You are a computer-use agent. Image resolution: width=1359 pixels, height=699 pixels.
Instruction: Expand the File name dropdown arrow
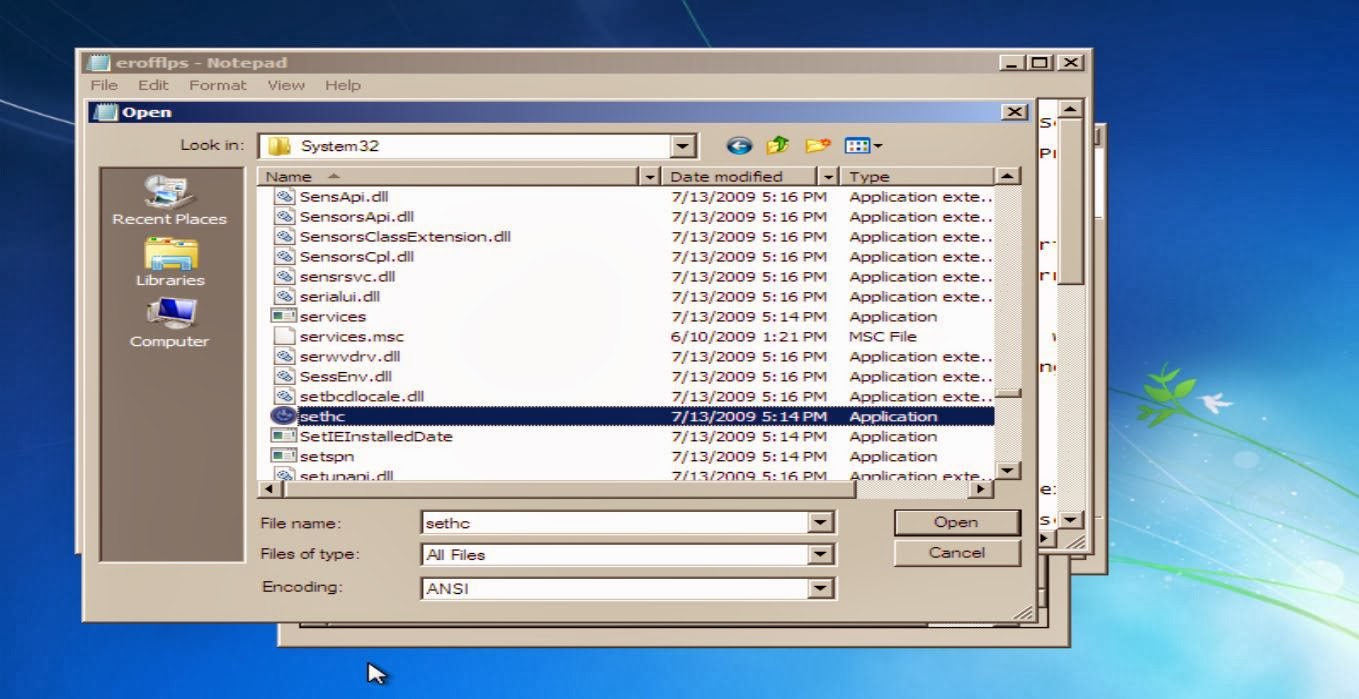820,522
